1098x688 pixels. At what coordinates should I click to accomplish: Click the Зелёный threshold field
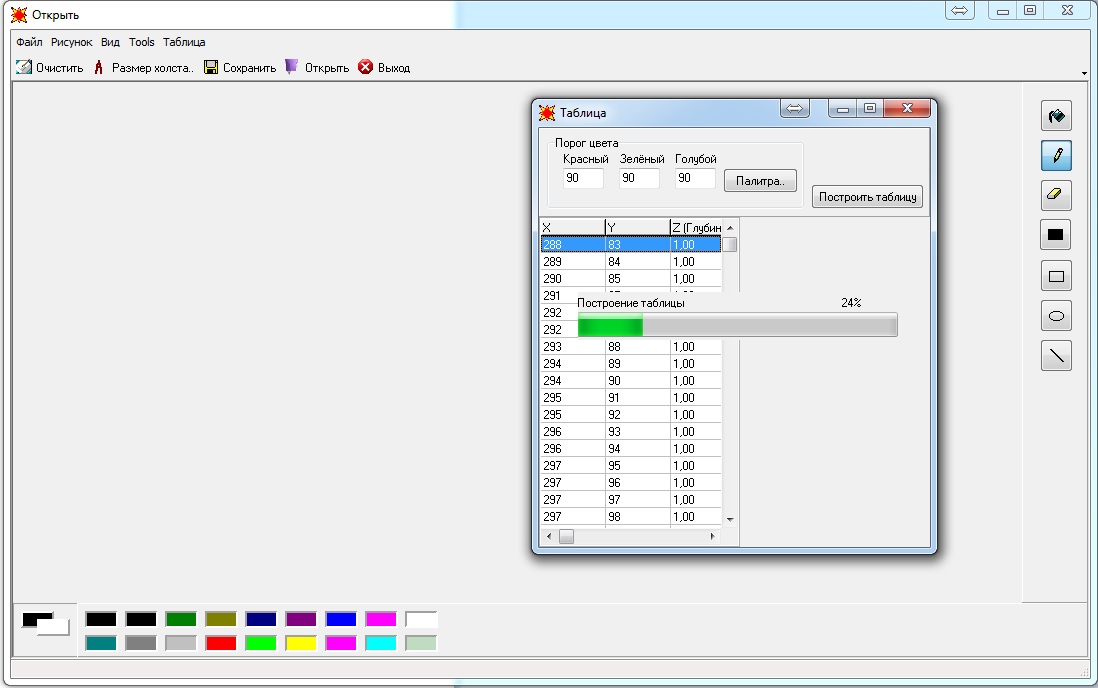click(x=639, y=178)
